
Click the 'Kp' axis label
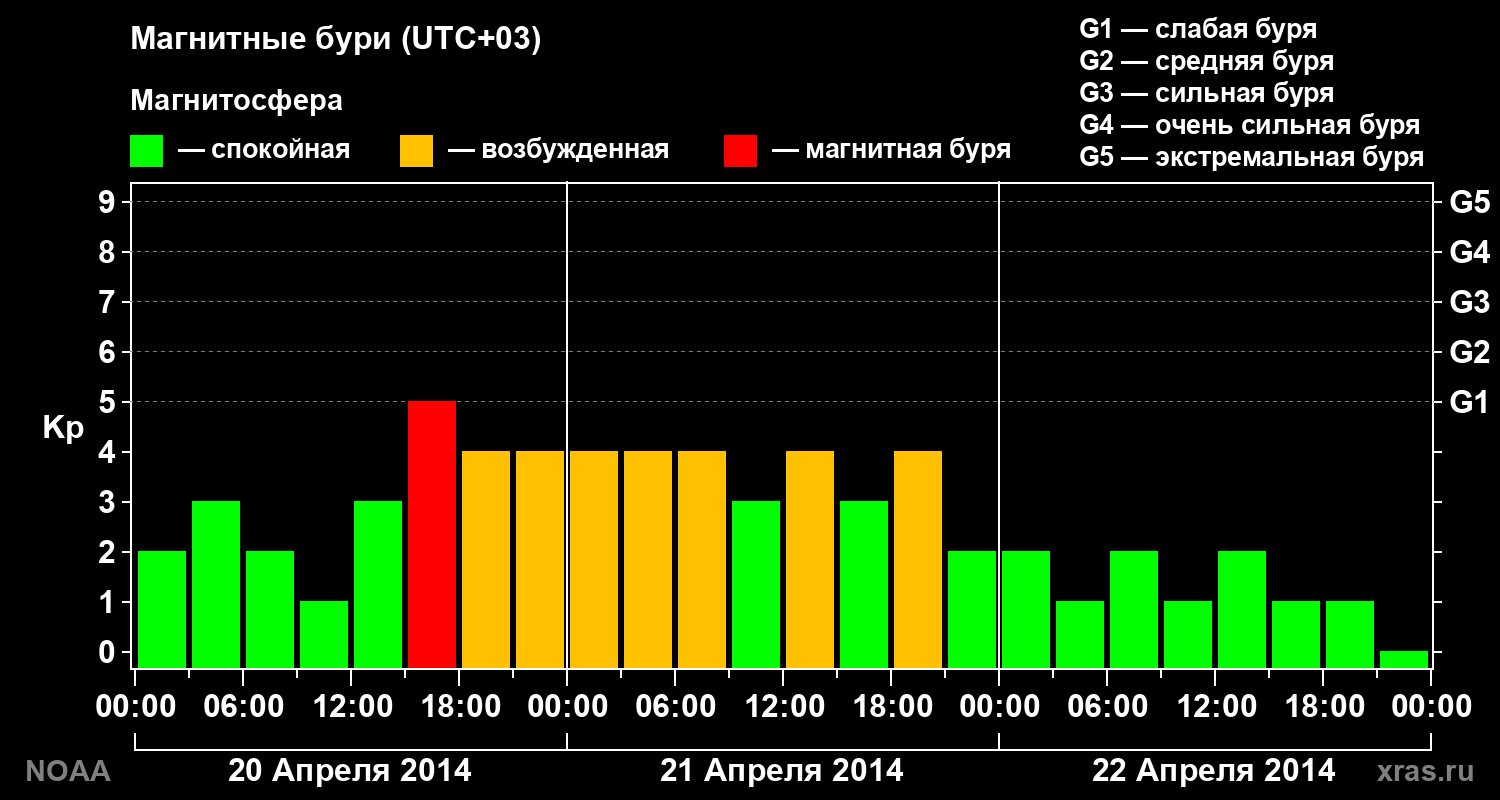coord(63,429)
